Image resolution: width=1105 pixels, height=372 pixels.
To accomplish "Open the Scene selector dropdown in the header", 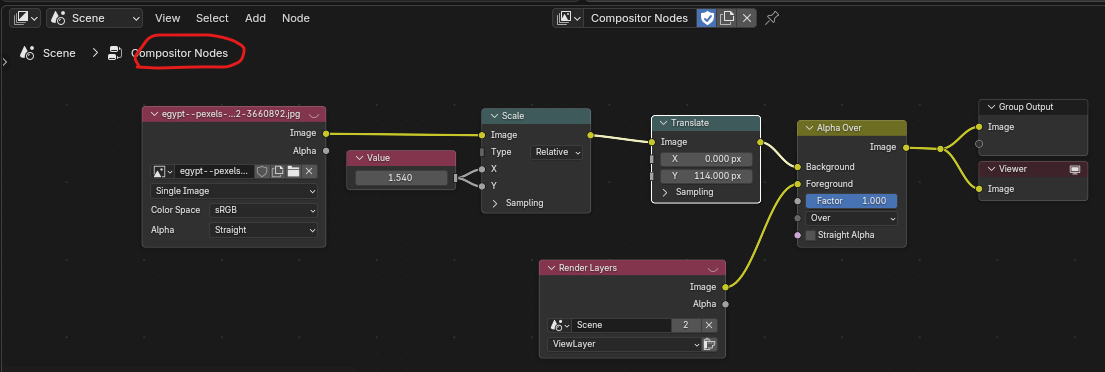I will [x=94, y=18].
